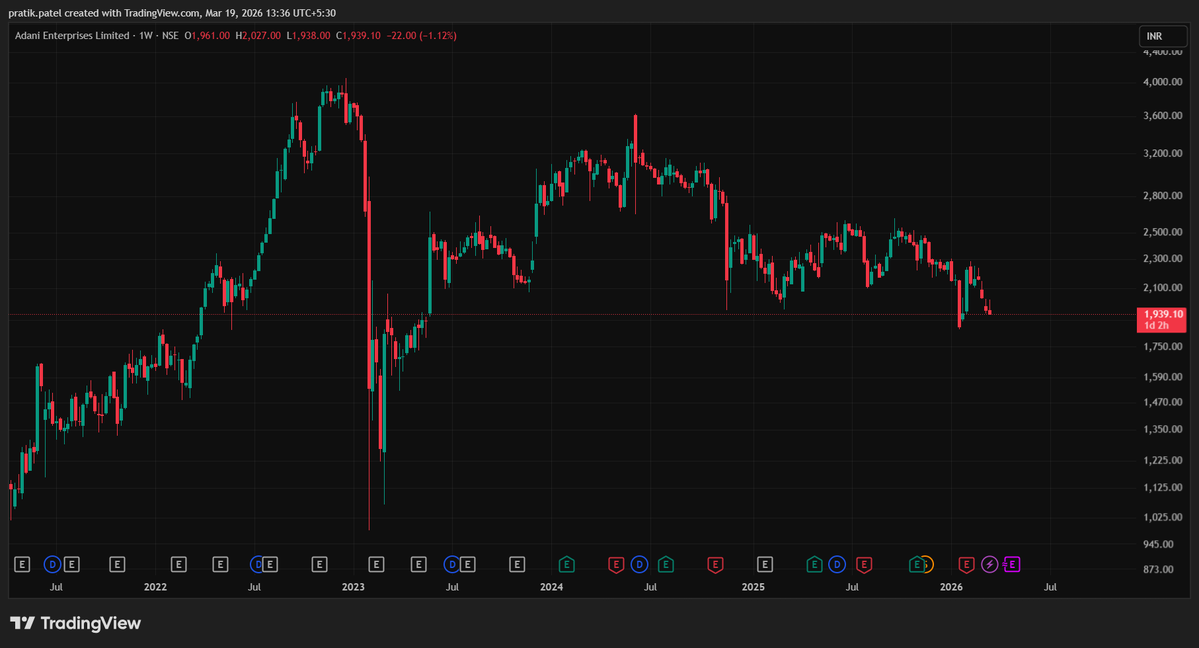Click the NSE exchange label in legend

click(170, 35)
